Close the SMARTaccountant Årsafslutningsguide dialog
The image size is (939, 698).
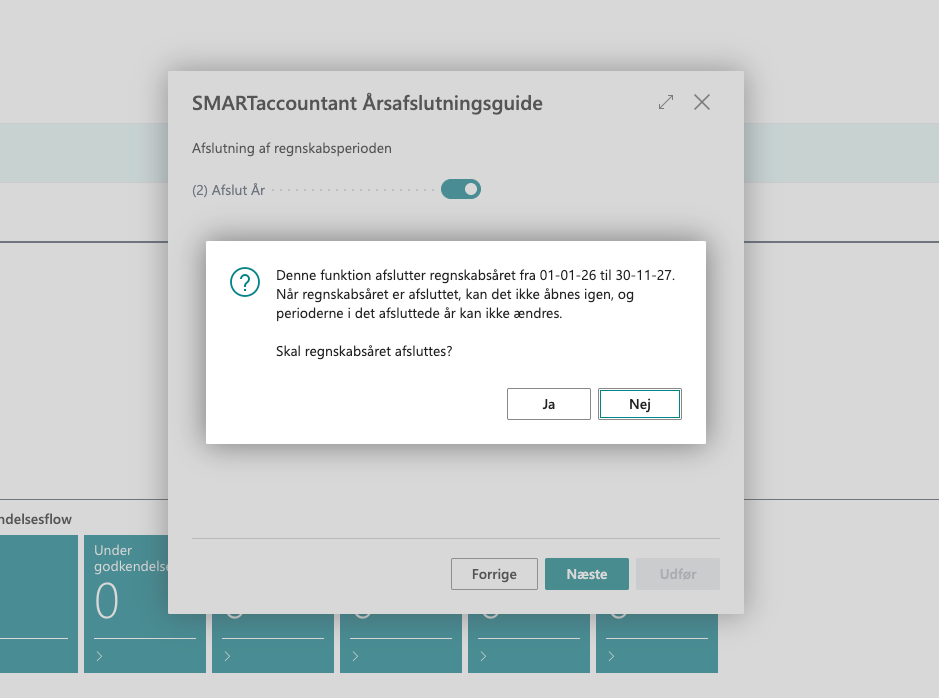(x=702, y=102)
